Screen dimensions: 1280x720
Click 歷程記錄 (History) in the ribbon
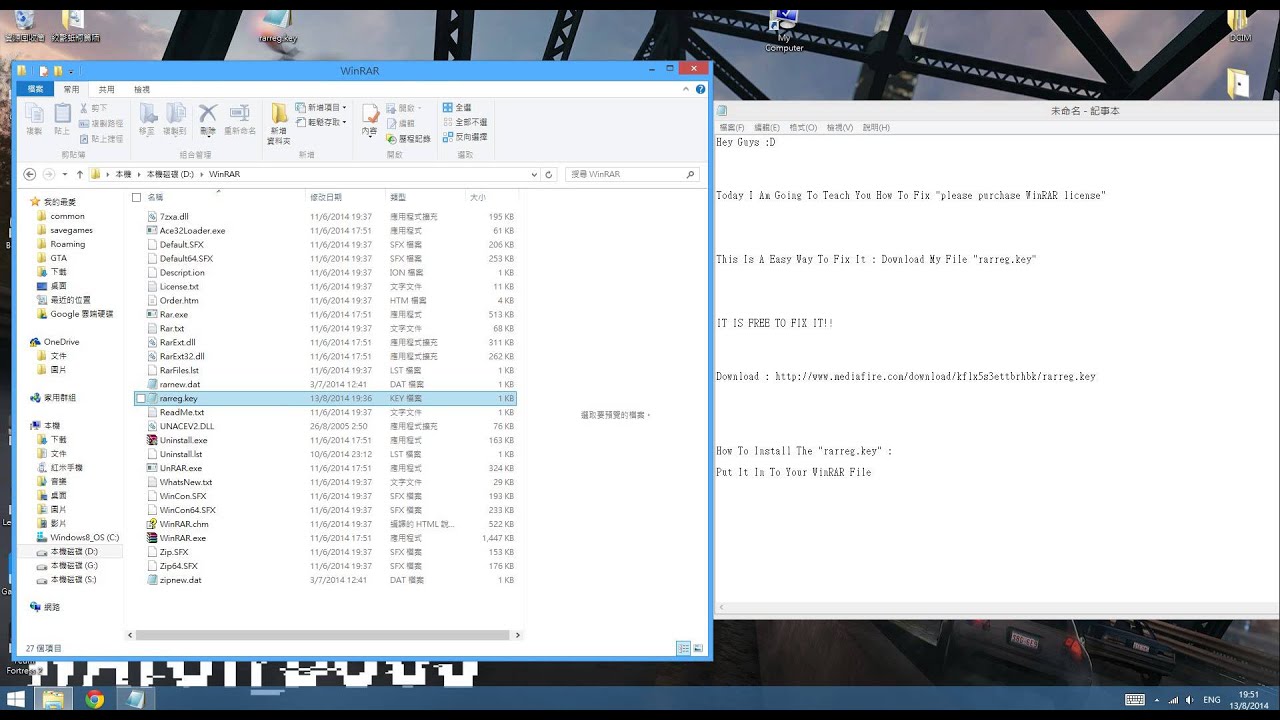coord(408,139)
